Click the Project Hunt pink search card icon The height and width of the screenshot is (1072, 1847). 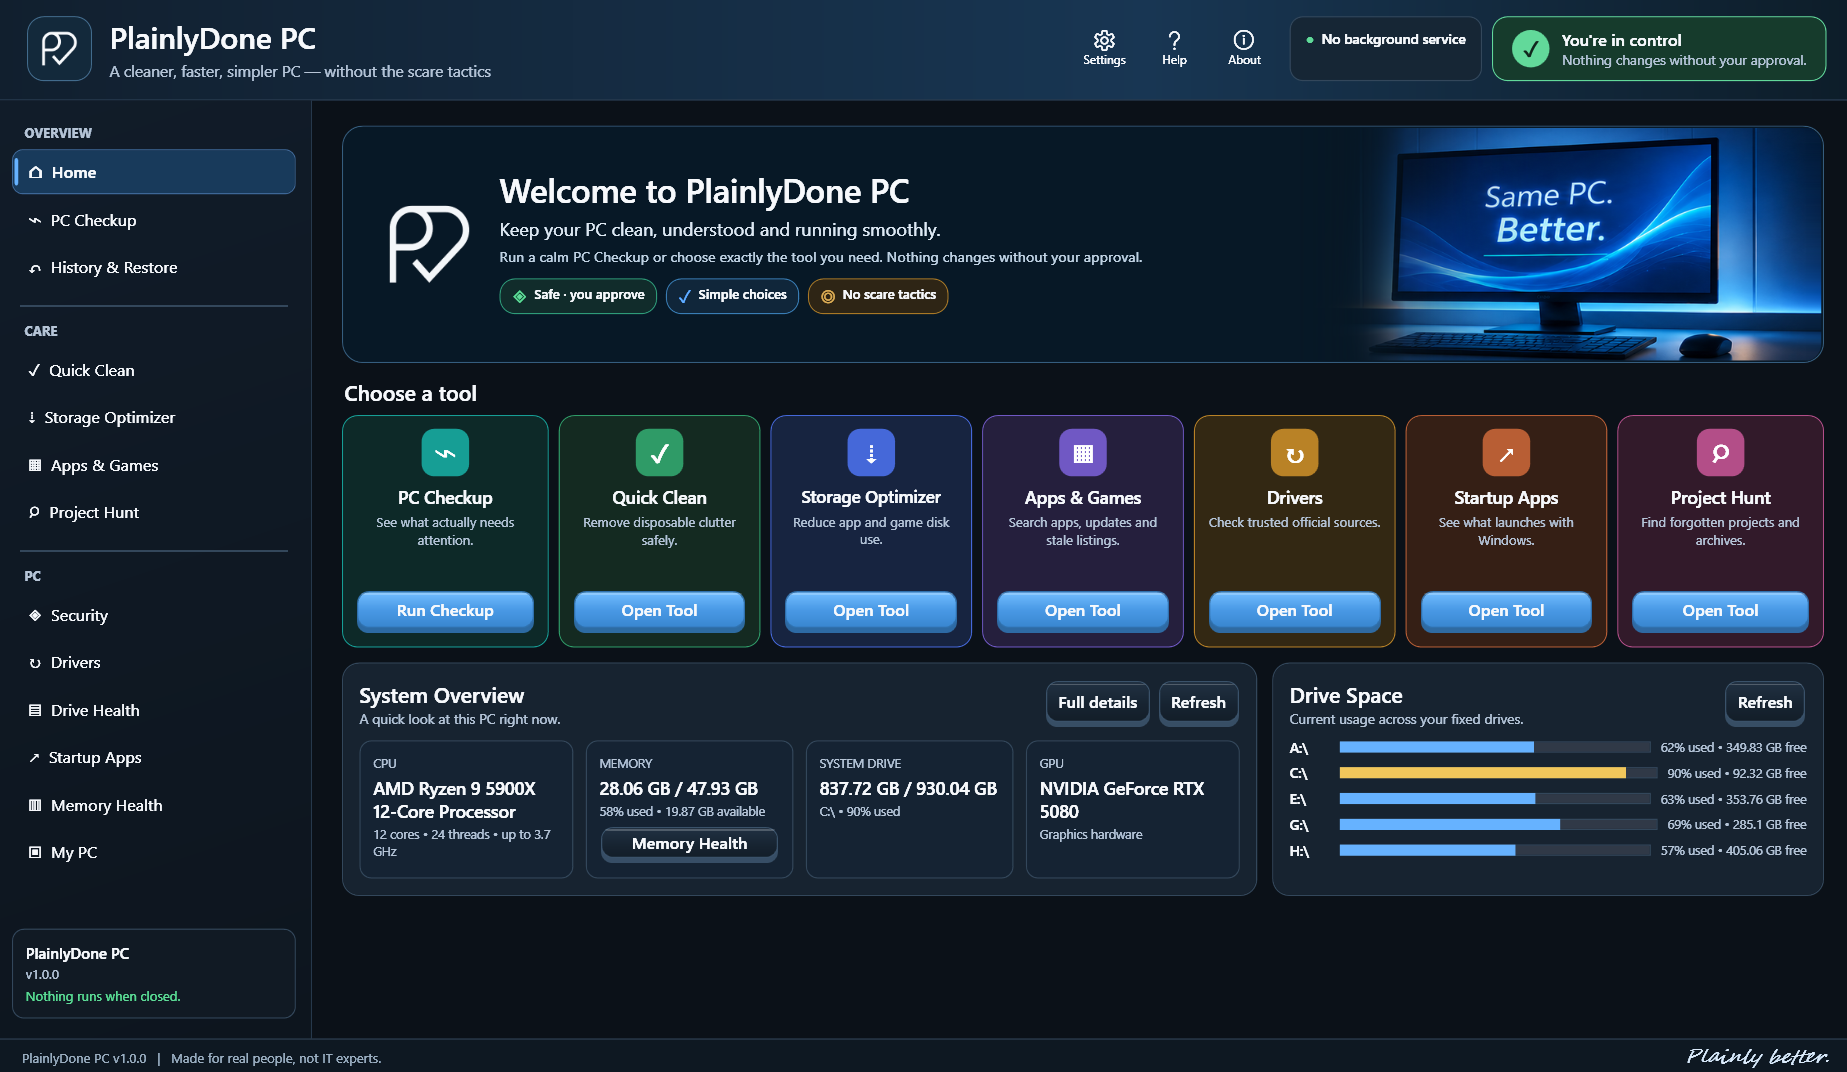point(1720,453)
